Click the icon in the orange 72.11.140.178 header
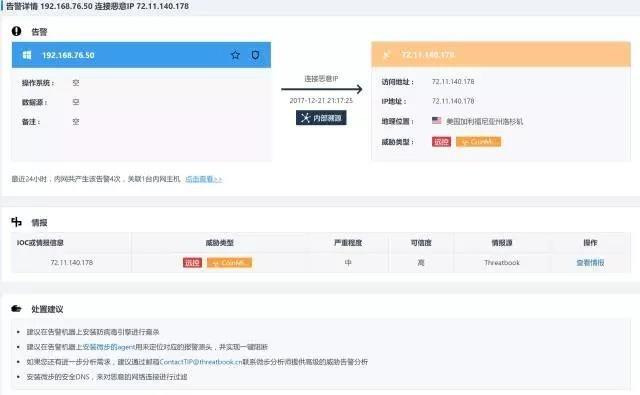640x395 pixels. click(x=387, y=54)
